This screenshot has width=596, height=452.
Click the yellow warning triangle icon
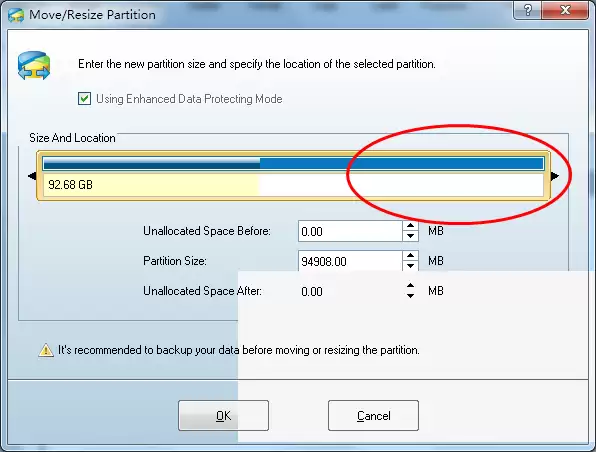point(46,350)
